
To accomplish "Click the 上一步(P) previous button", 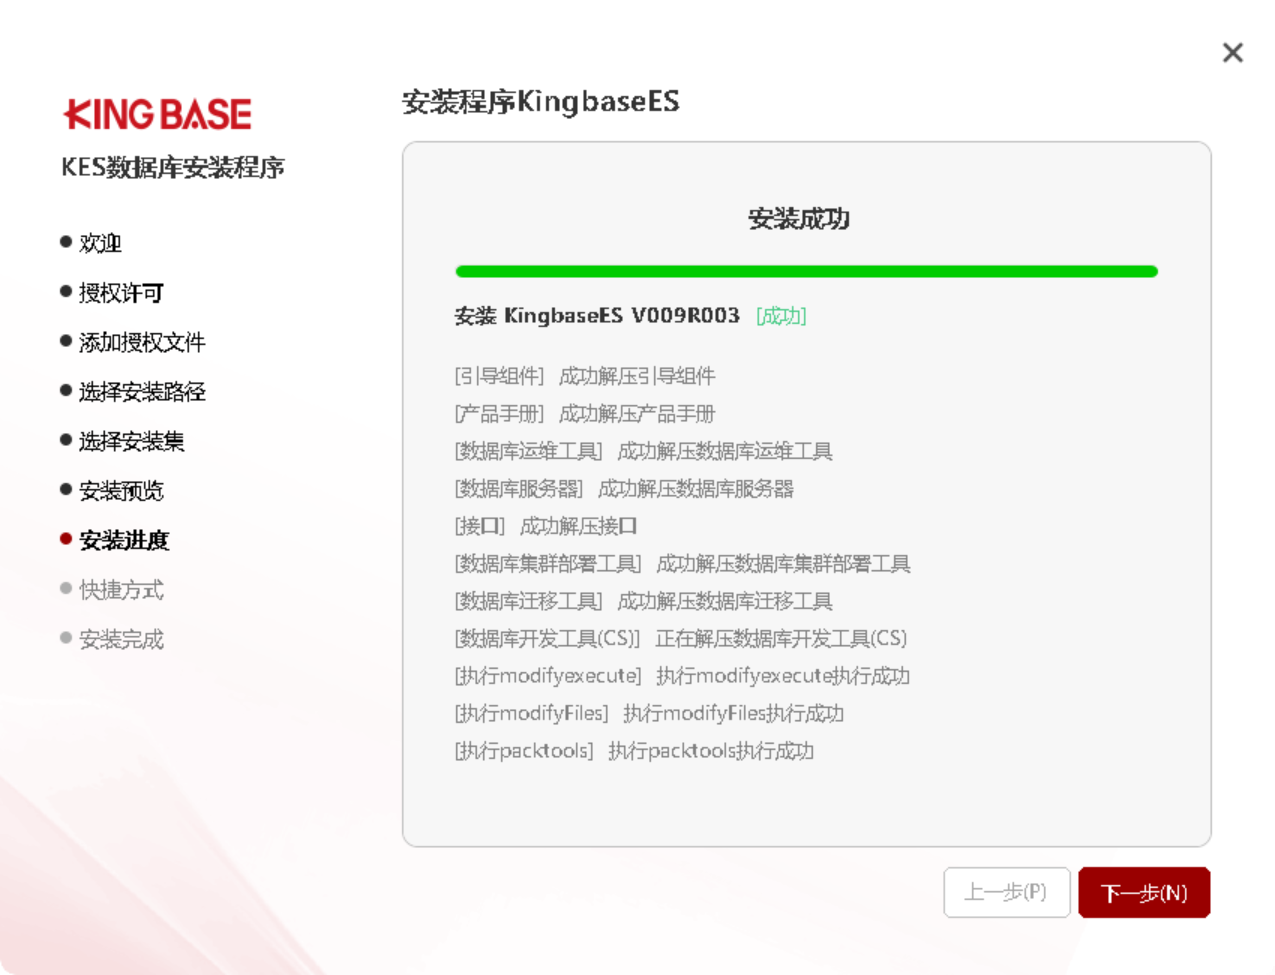I will [x=1006, y=892].
